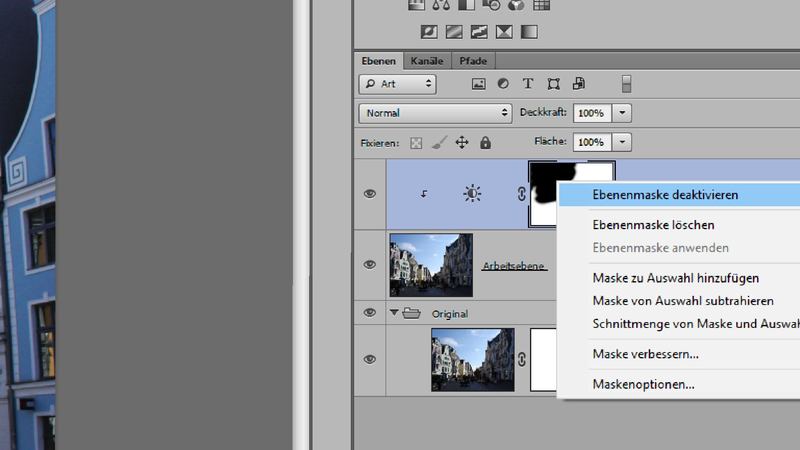The height and width of the screenshot is (450, 800).
Task: Click the lock position move icon
Action: 462,143
